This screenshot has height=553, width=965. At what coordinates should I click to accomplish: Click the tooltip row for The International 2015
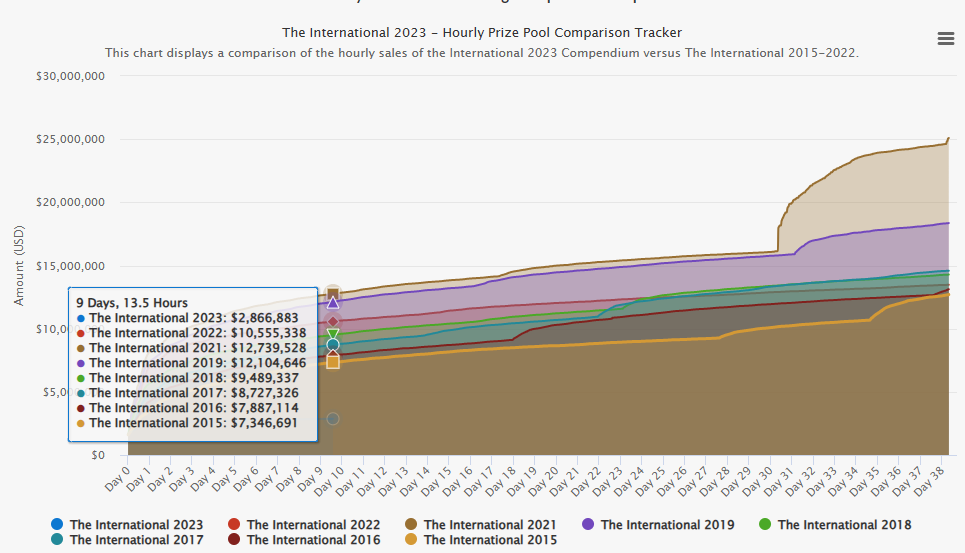(187, 423)
